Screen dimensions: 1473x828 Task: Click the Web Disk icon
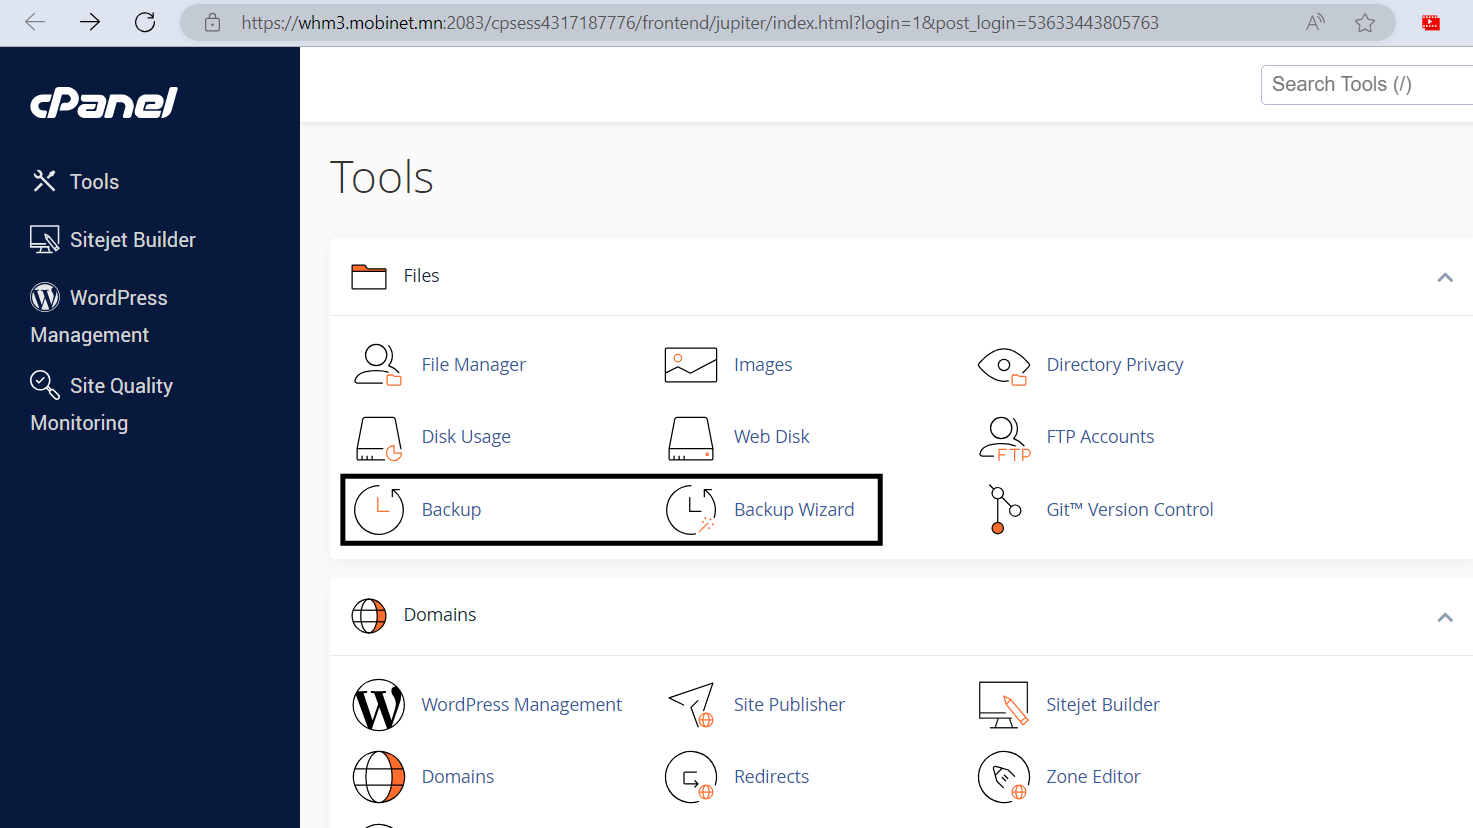[x=690, y=437]
